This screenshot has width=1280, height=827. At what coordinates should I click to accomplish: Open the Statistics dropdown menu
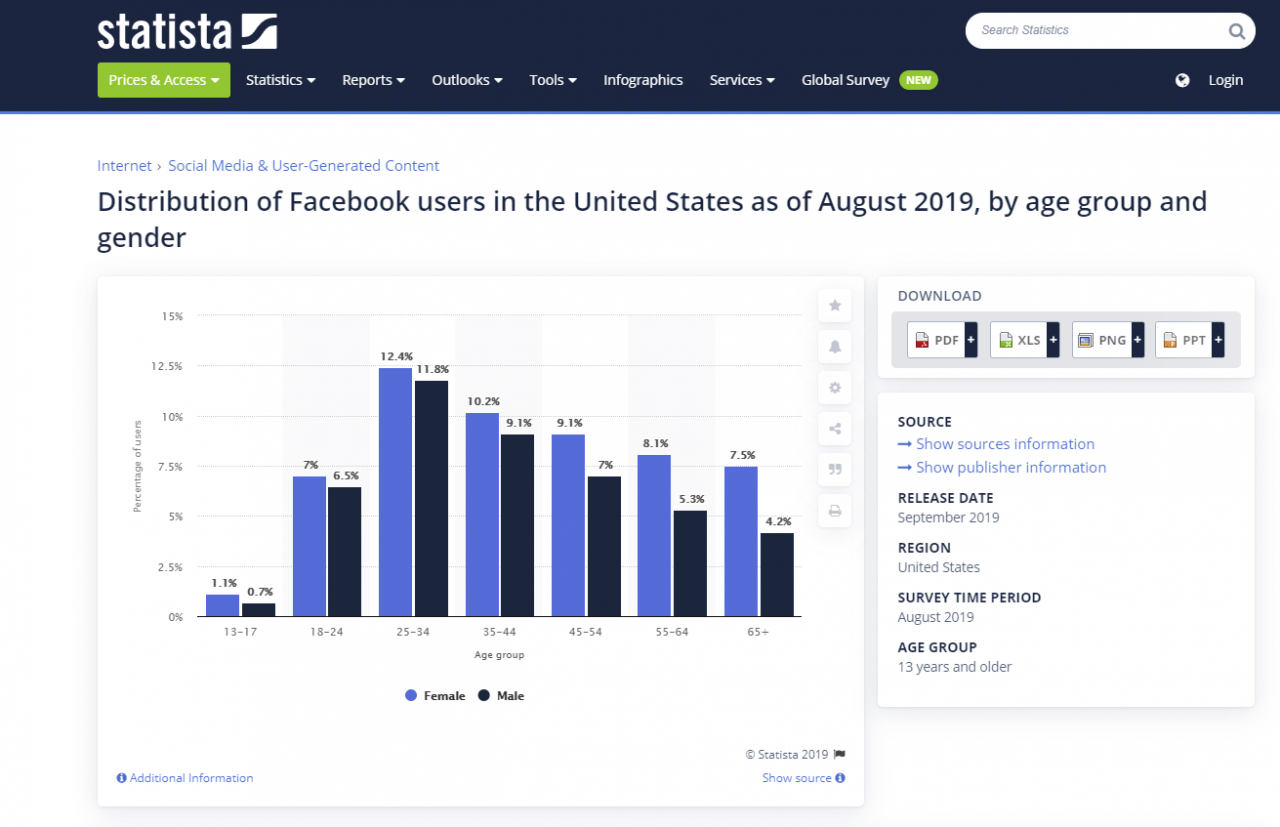point(280,80)
